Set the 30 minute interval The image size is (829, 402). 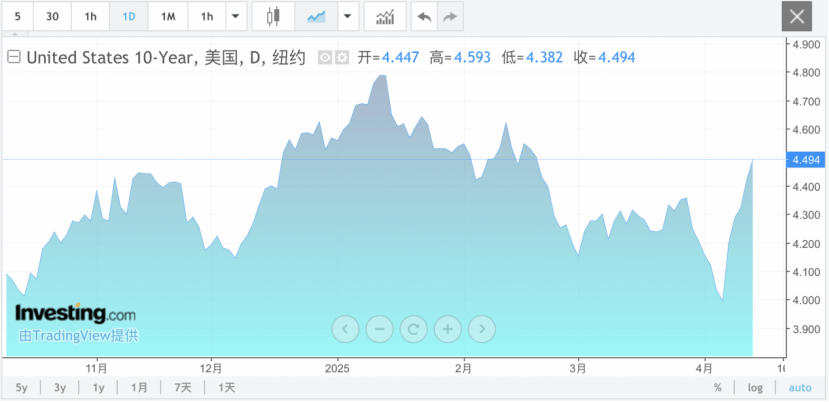(x=52, y=16)
